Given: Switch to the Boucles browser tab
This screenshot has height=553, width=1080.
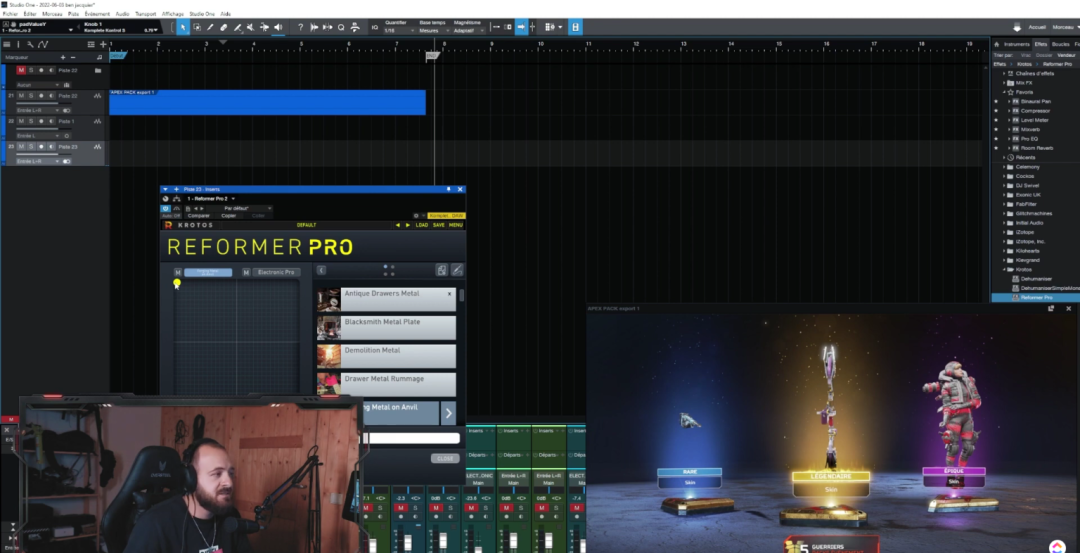Looking at the screenshot, I should (1061, 44).
